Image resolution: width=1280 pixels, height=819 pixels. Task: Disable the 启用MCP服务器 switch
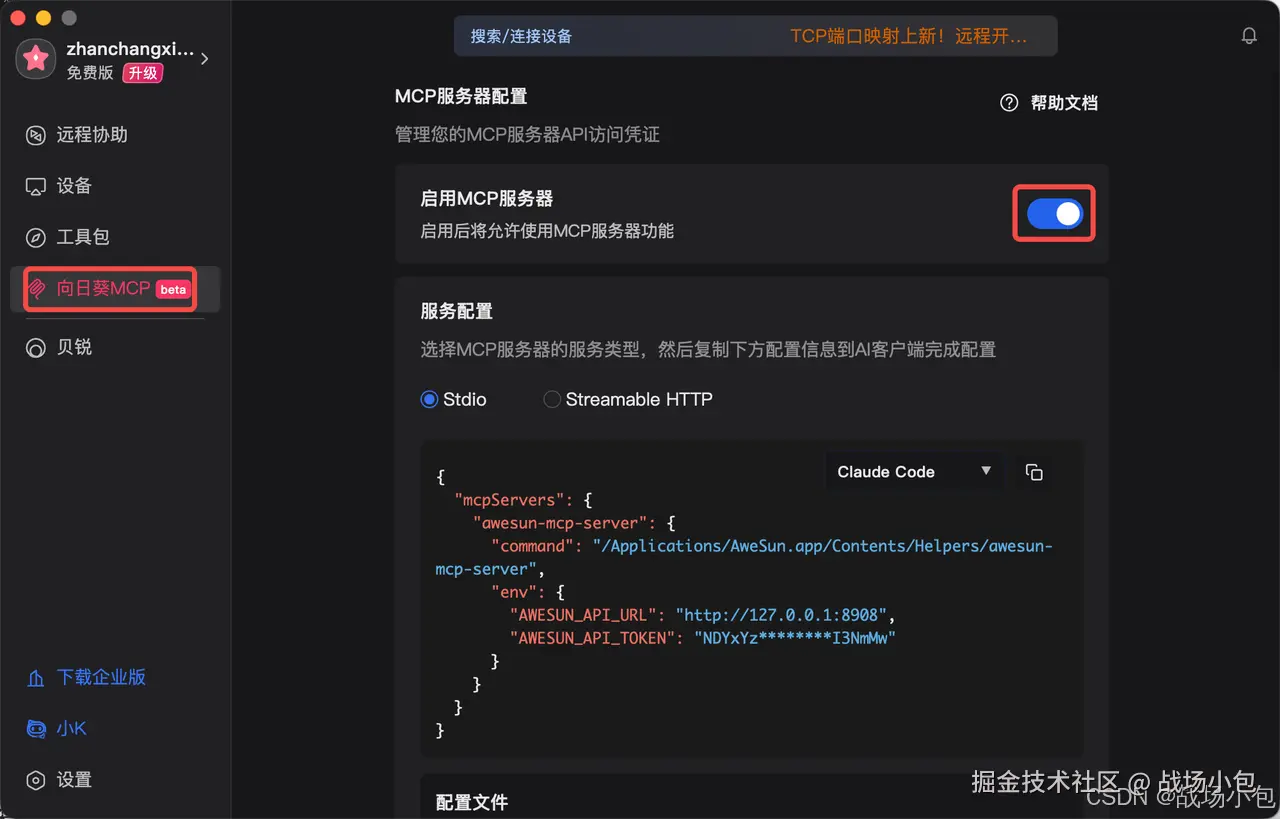1053,213
